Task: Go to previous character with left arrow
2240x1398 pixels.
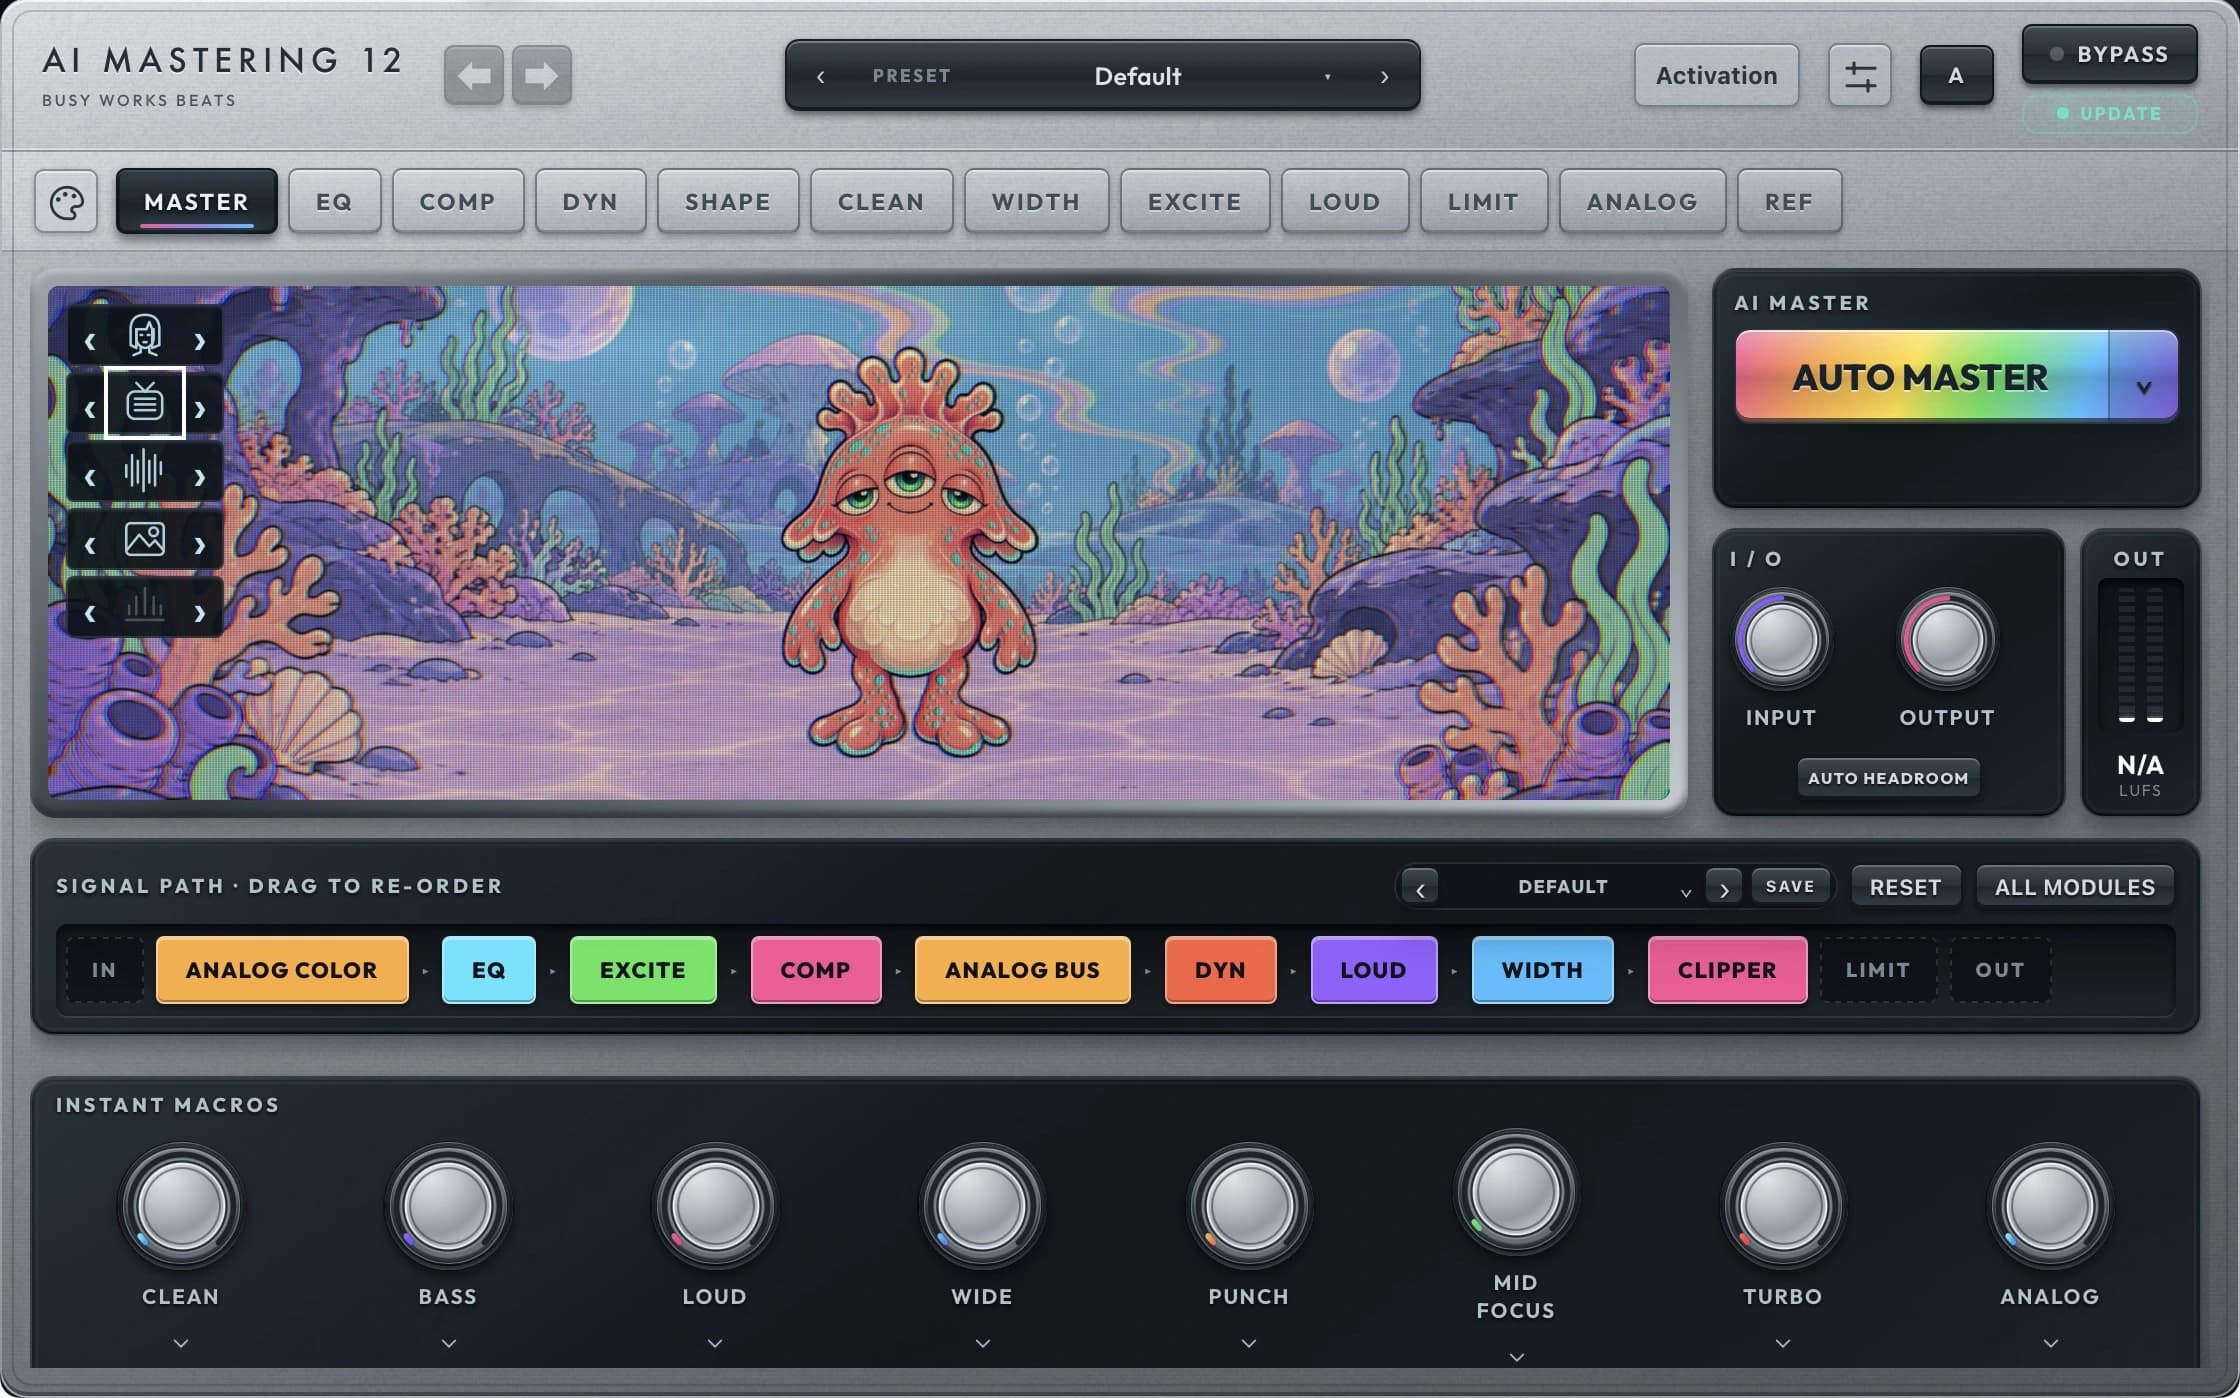Action: click(x=90, y=341)
